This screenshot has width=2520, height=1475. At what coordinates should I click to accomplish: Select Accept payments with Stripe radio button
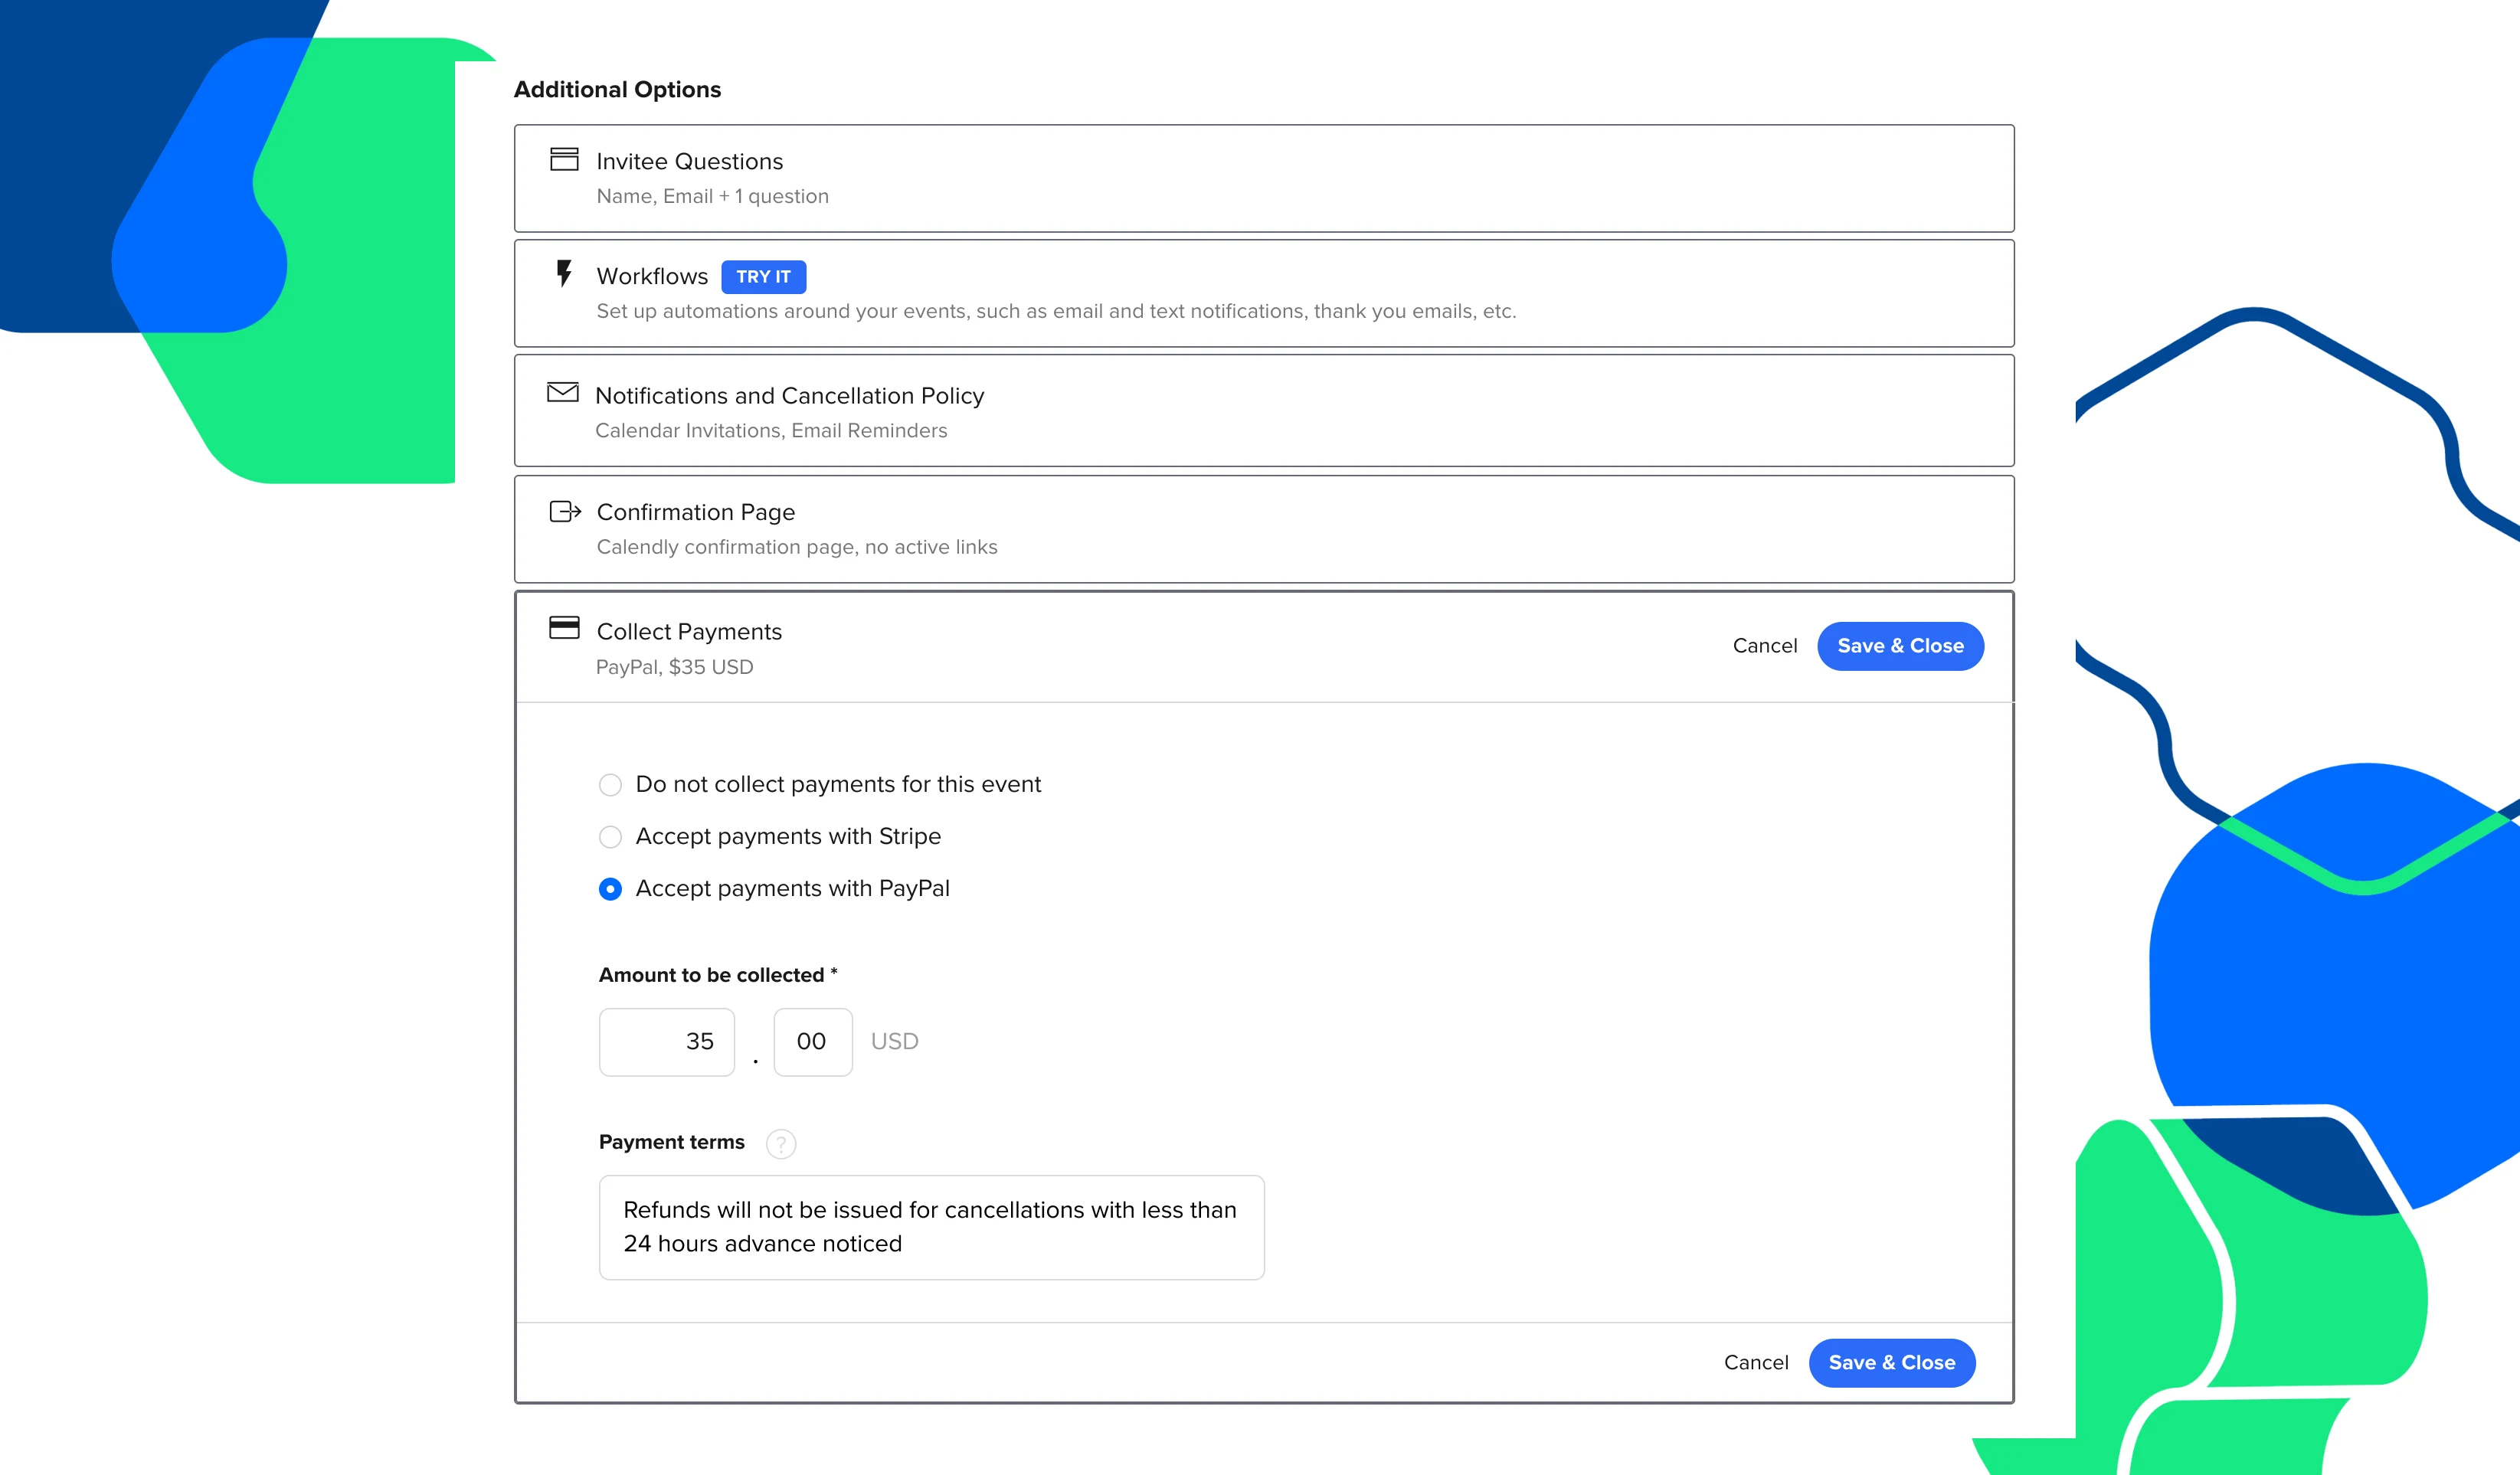[610, 834]
